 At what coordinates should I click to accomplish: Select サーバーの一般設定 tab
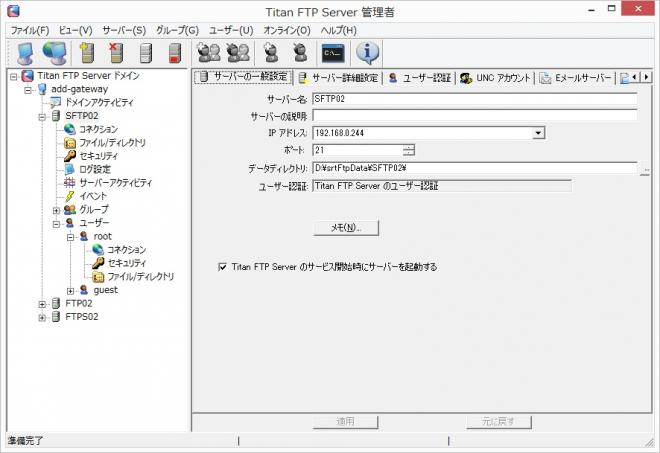point(244,77)
